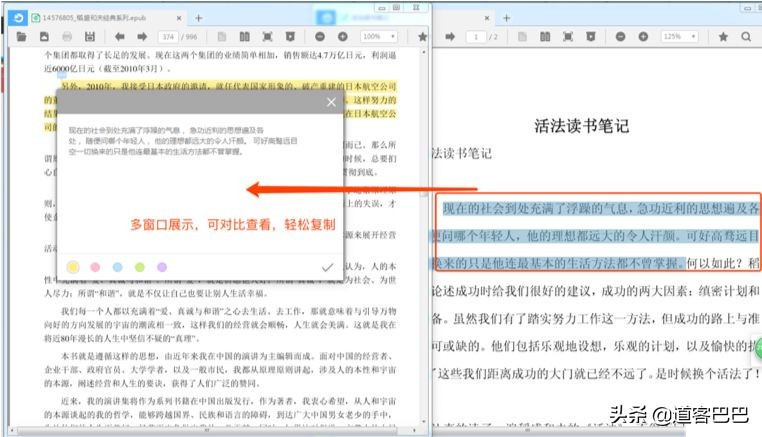Switch right window to two-page view
Viewport: 762px width, 437px height.
(x=545, y=36)
